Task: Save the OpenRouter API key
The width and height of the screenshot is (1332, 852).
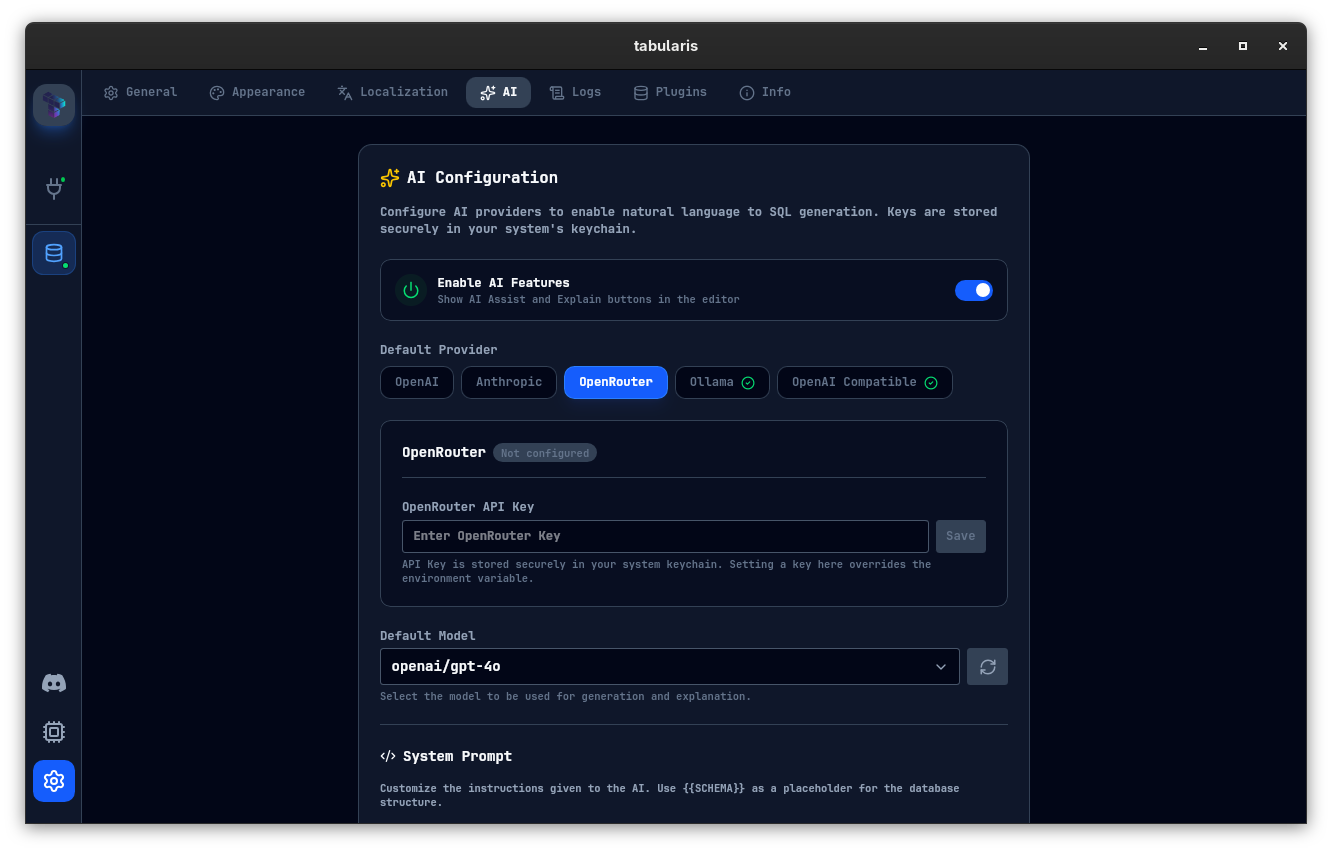Action: (x=960, y=536)
